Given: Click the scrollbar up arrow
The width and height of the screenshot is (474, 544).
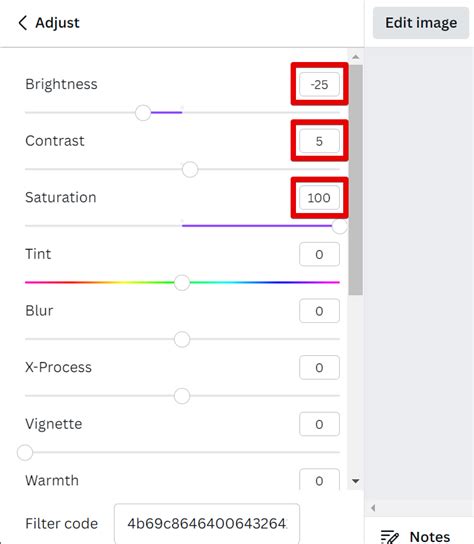Looking at the screenshot, I should click(355, 57).
